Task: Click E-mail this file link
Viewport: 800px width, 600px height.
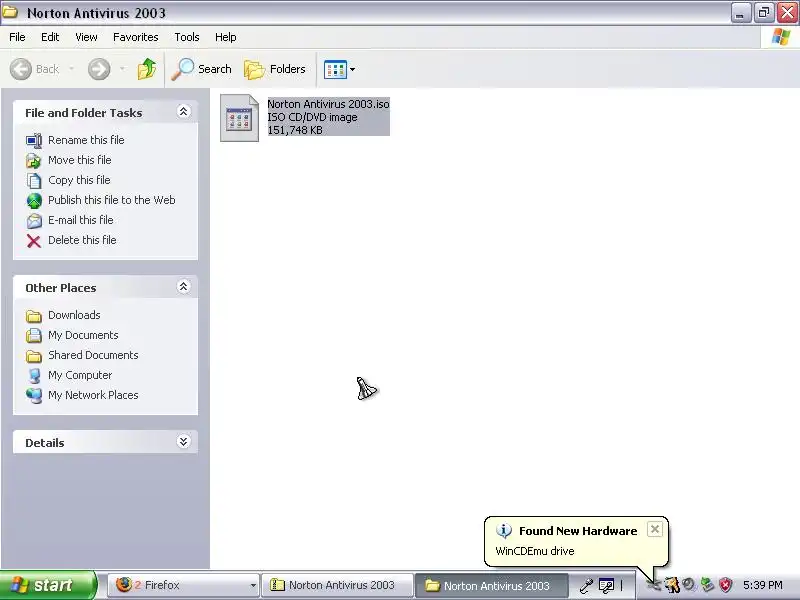Action: [81, 220]
